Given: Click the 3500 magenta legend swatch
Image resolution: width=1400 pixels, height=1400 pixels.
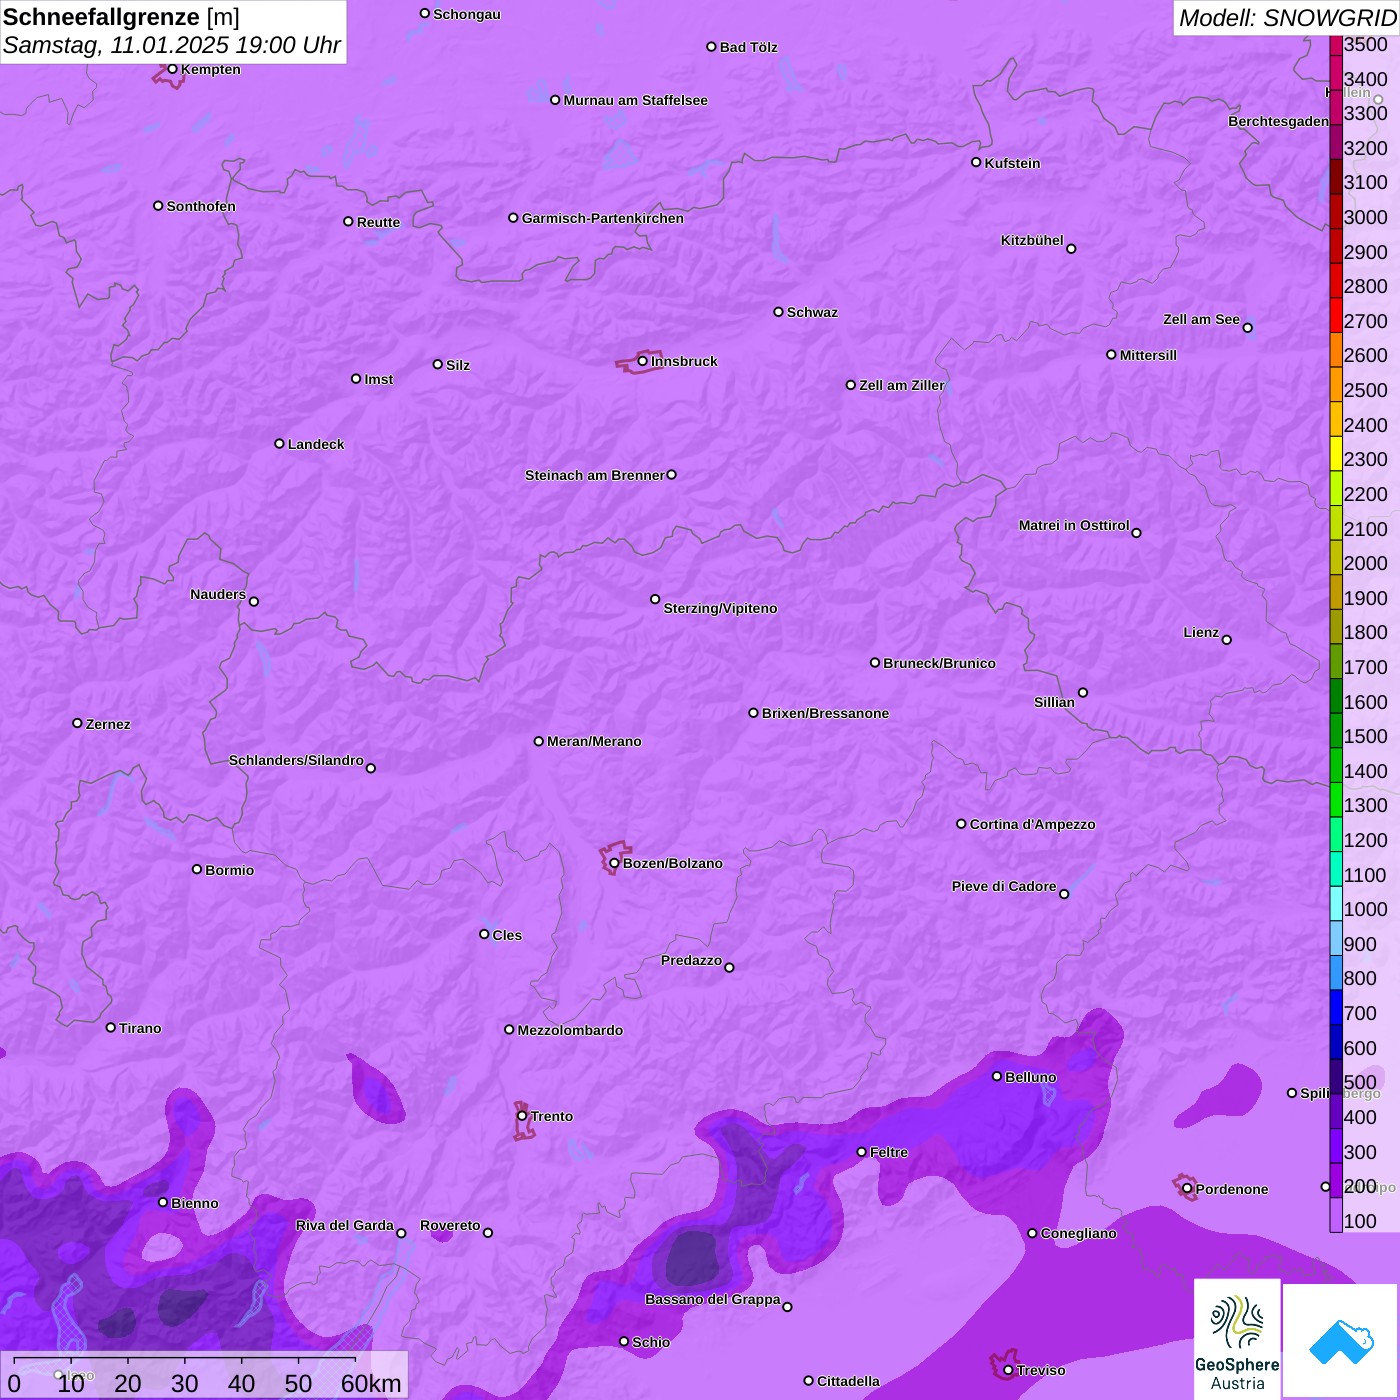Looking at the screenshot, I should click(x=1336, y=44).
